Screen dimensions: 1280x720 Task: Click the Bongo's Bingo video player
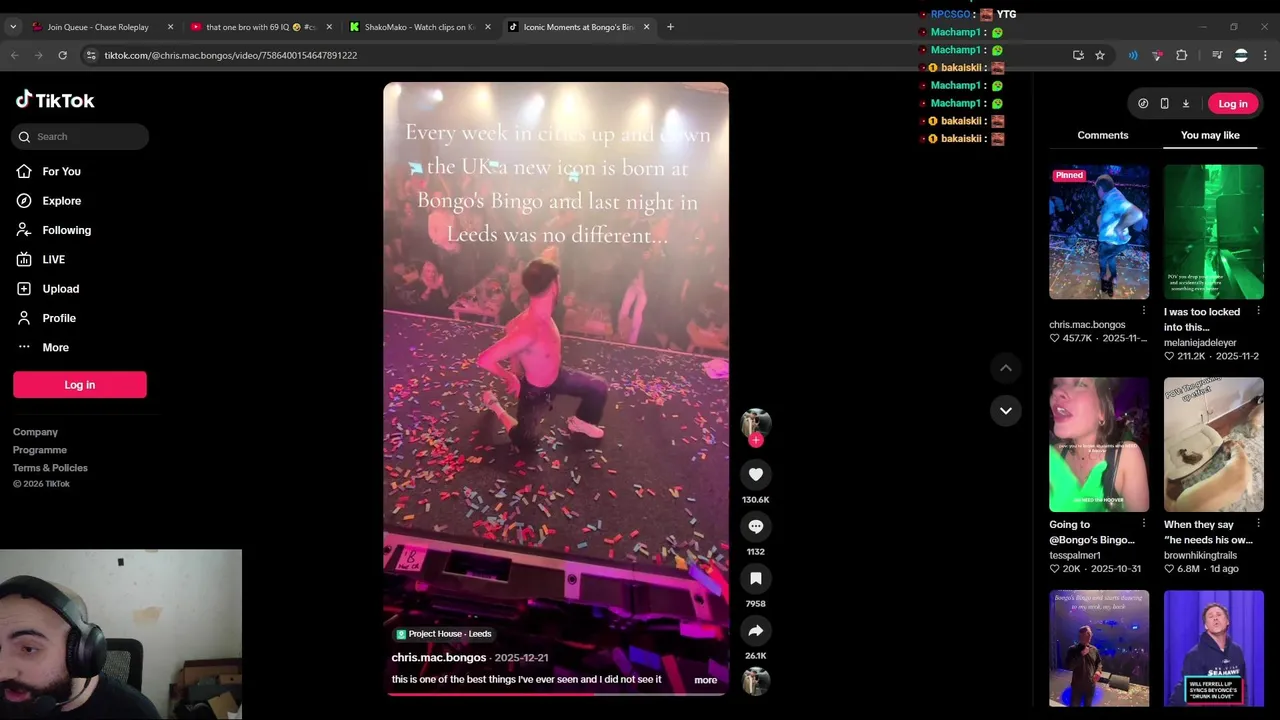click(x=556, y=388)
